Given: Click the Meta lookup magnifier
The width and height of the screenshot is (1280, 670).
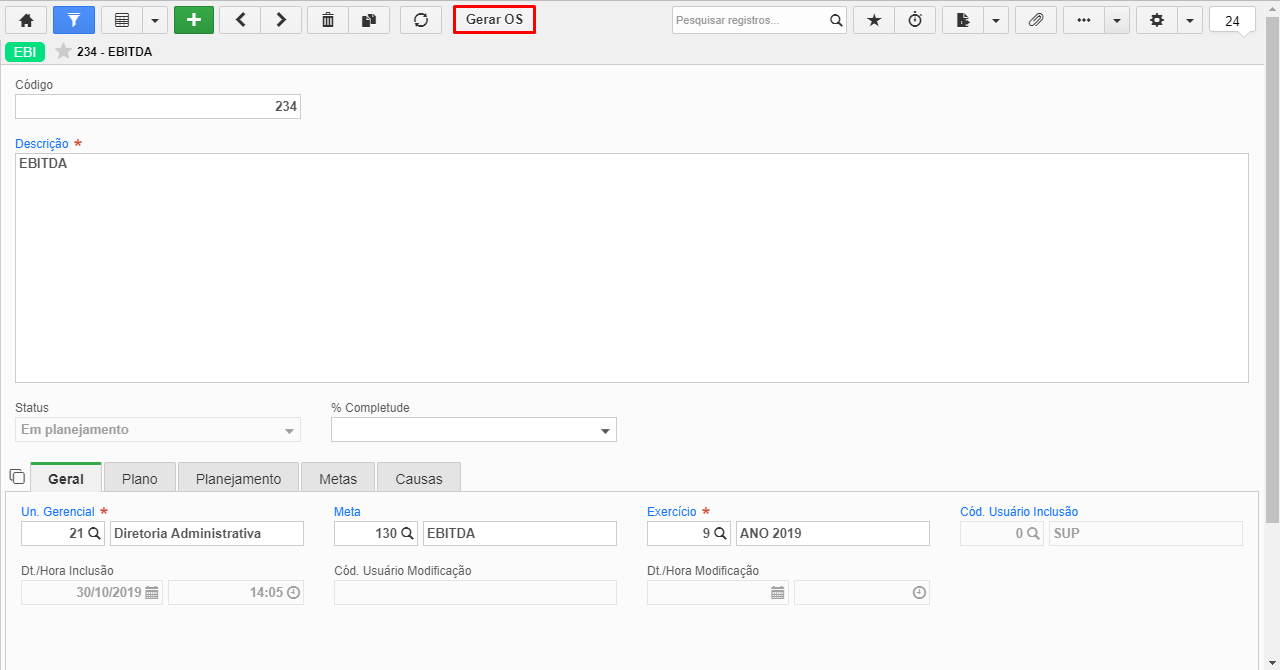Looking at the screenshot, I should pos(408,534).
